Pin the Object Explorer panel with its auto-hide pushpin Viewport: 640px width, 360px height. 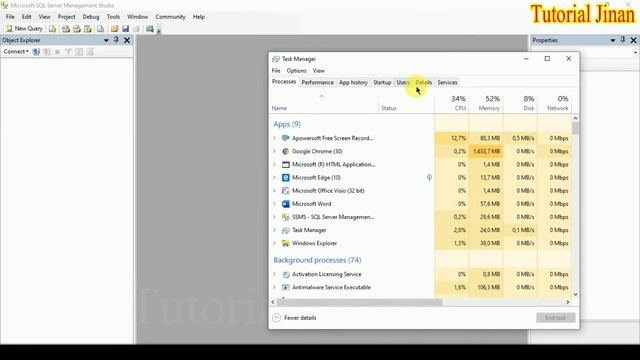point(116,40)
